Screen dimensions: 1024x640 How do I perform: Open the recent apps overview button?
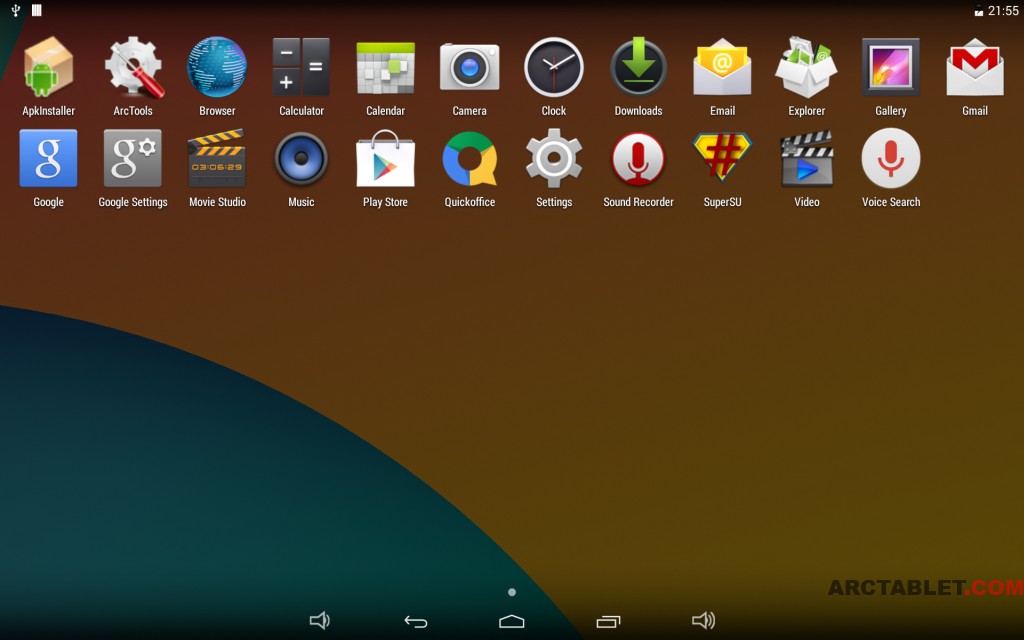(608, 622)
